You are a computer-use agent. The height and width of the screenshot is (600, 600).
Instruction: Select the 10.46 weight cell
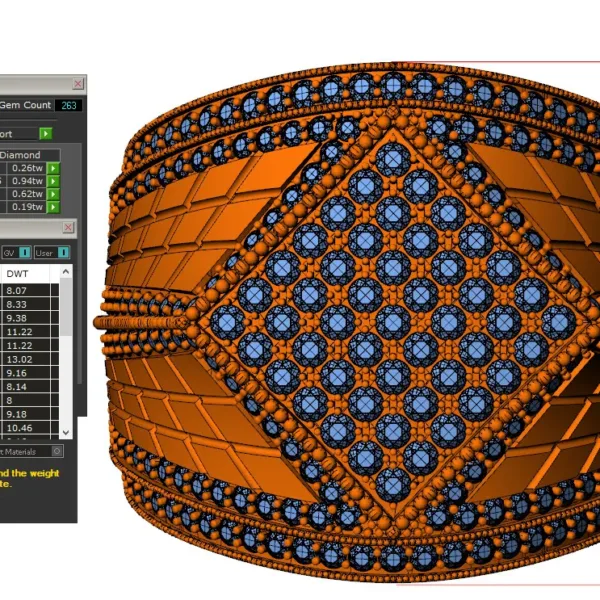pyautogui.click(x=26, y=428)
